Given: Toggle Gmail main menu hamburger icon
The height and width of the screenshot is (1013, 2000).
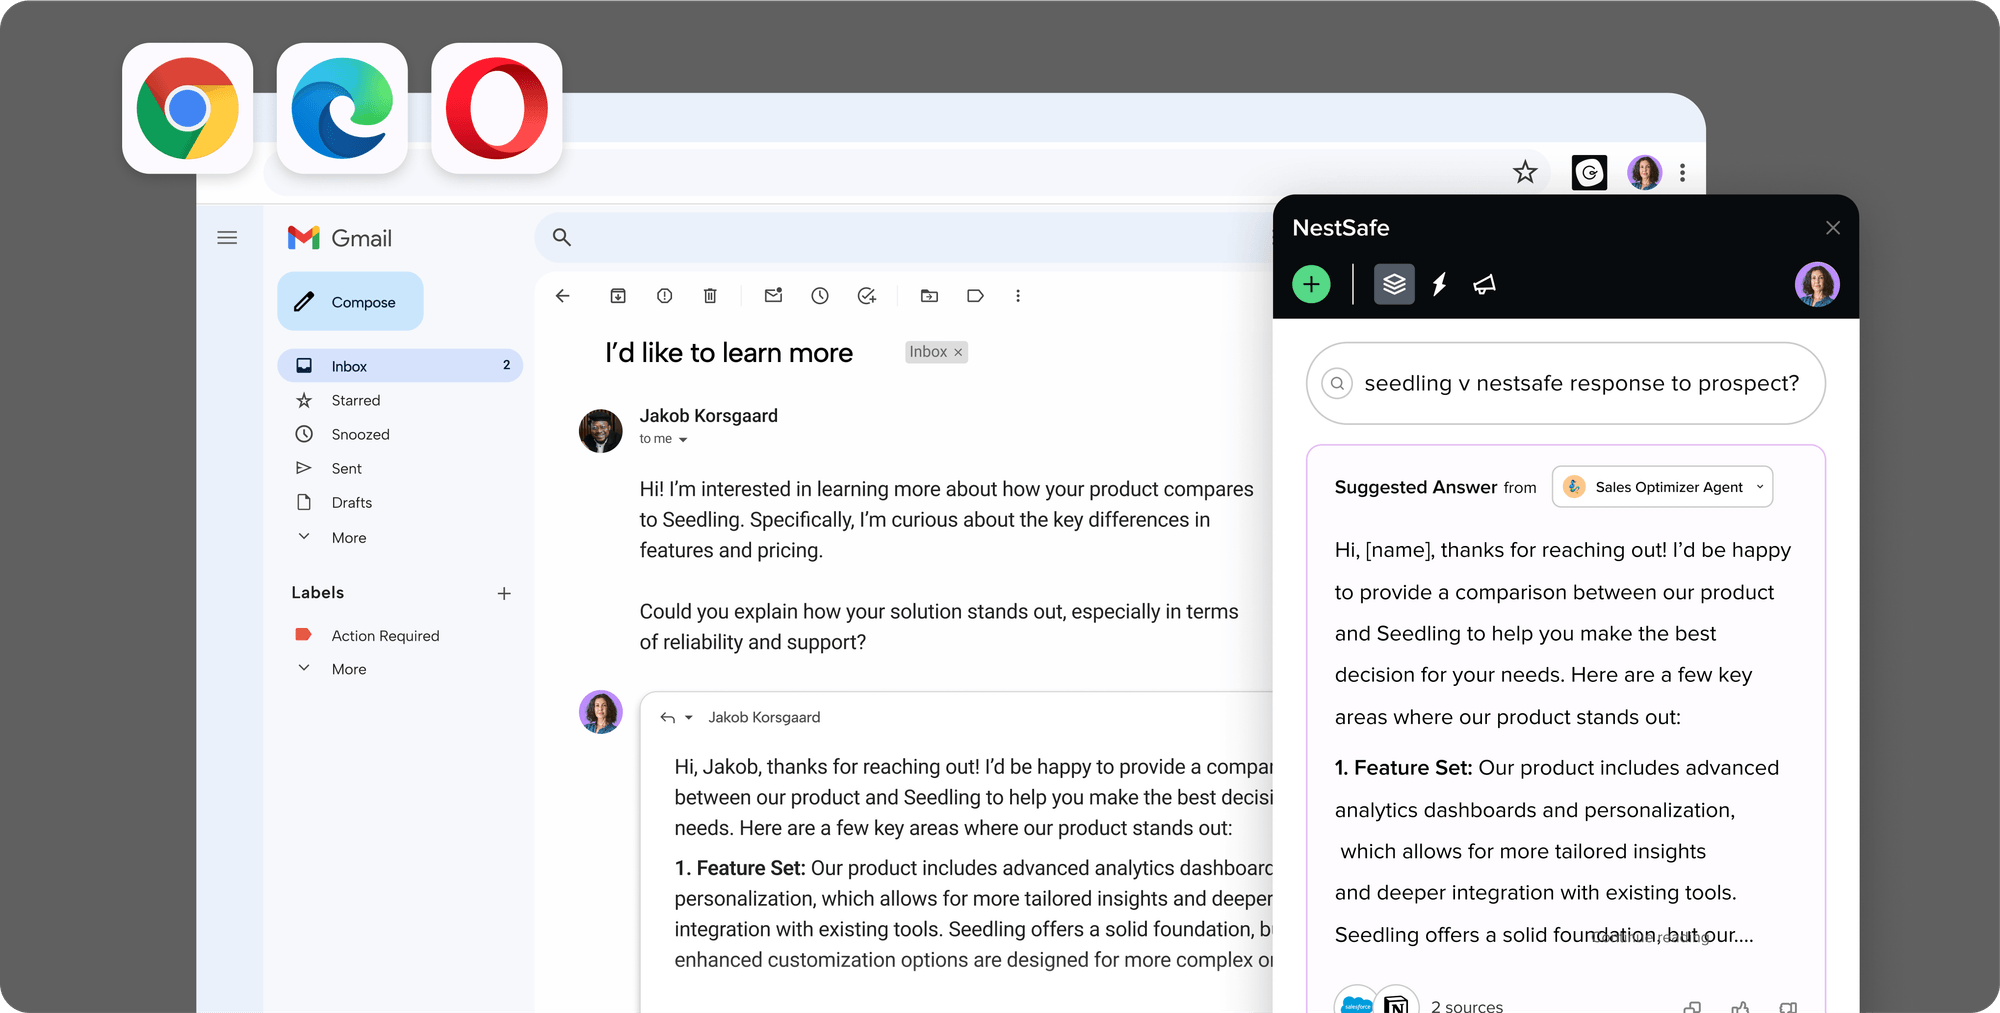Looking at the screenshot, I should pos(227,238).
